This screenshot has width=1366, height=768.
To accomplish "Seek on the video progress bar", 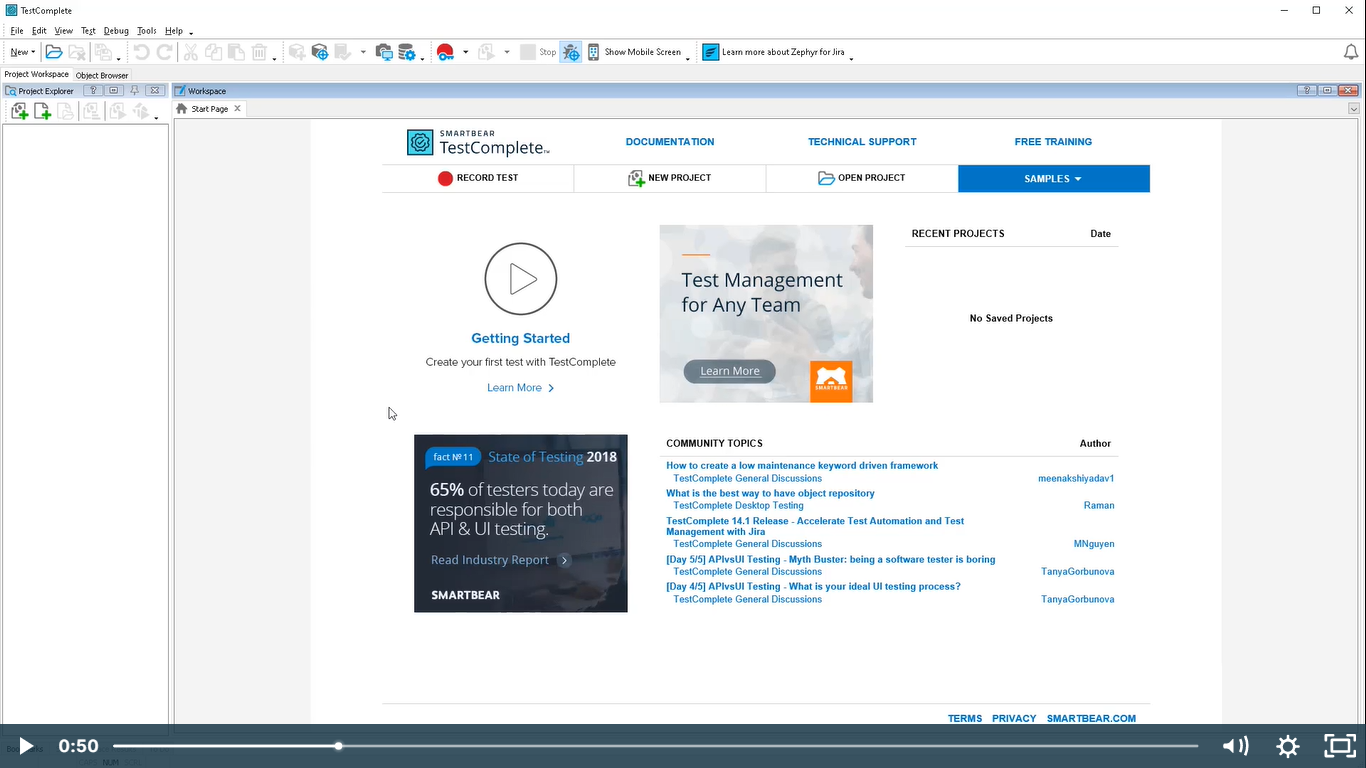I will pyautogui.click(x=655, y=746).
